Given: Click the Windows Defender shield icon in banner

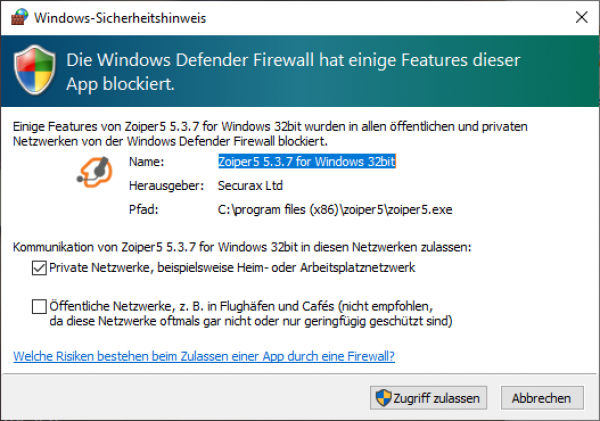Looking at the screenshot, I should click(35, 70).
